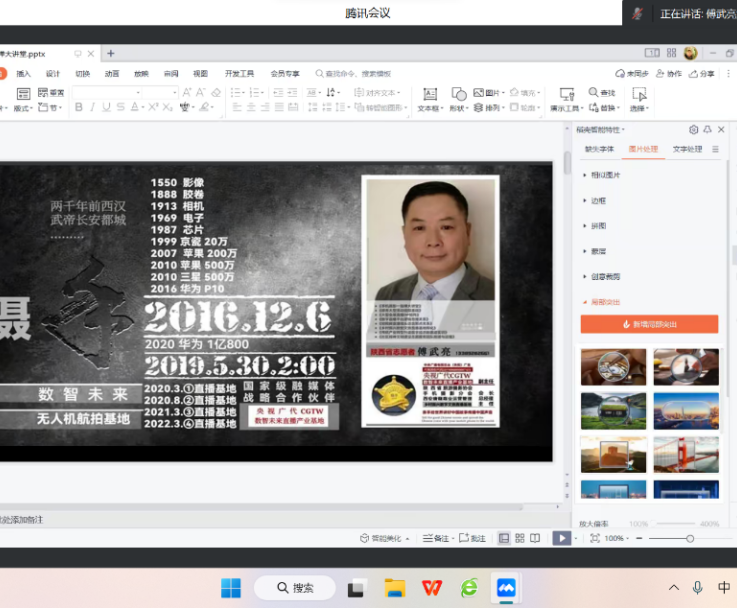
Task: Click the 分享 share button
Action: [702, 73]
